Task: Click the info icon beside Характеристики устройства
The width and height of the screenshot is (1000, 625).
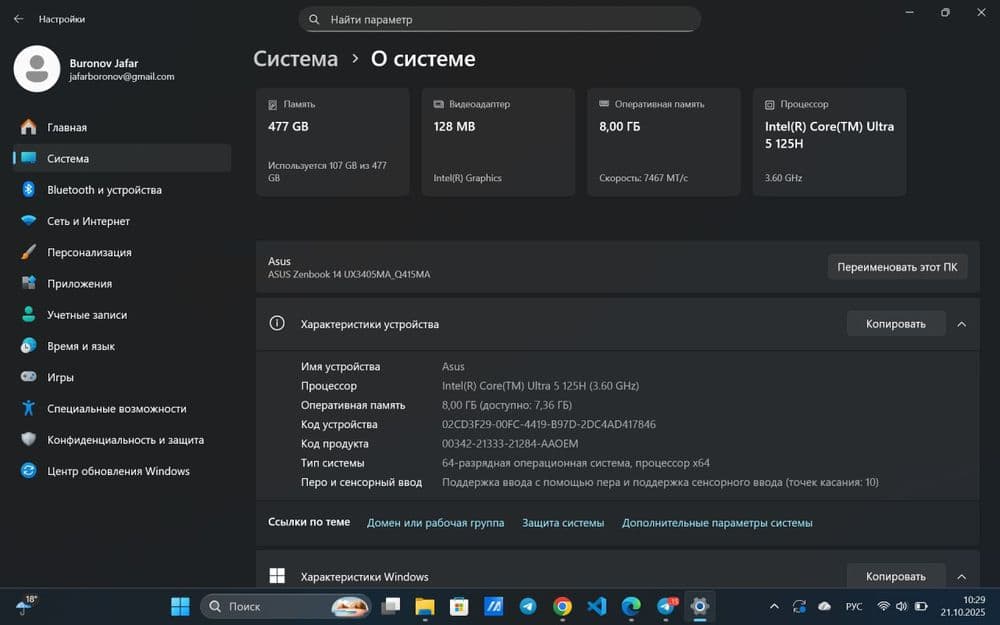Action: click(277, 323)
